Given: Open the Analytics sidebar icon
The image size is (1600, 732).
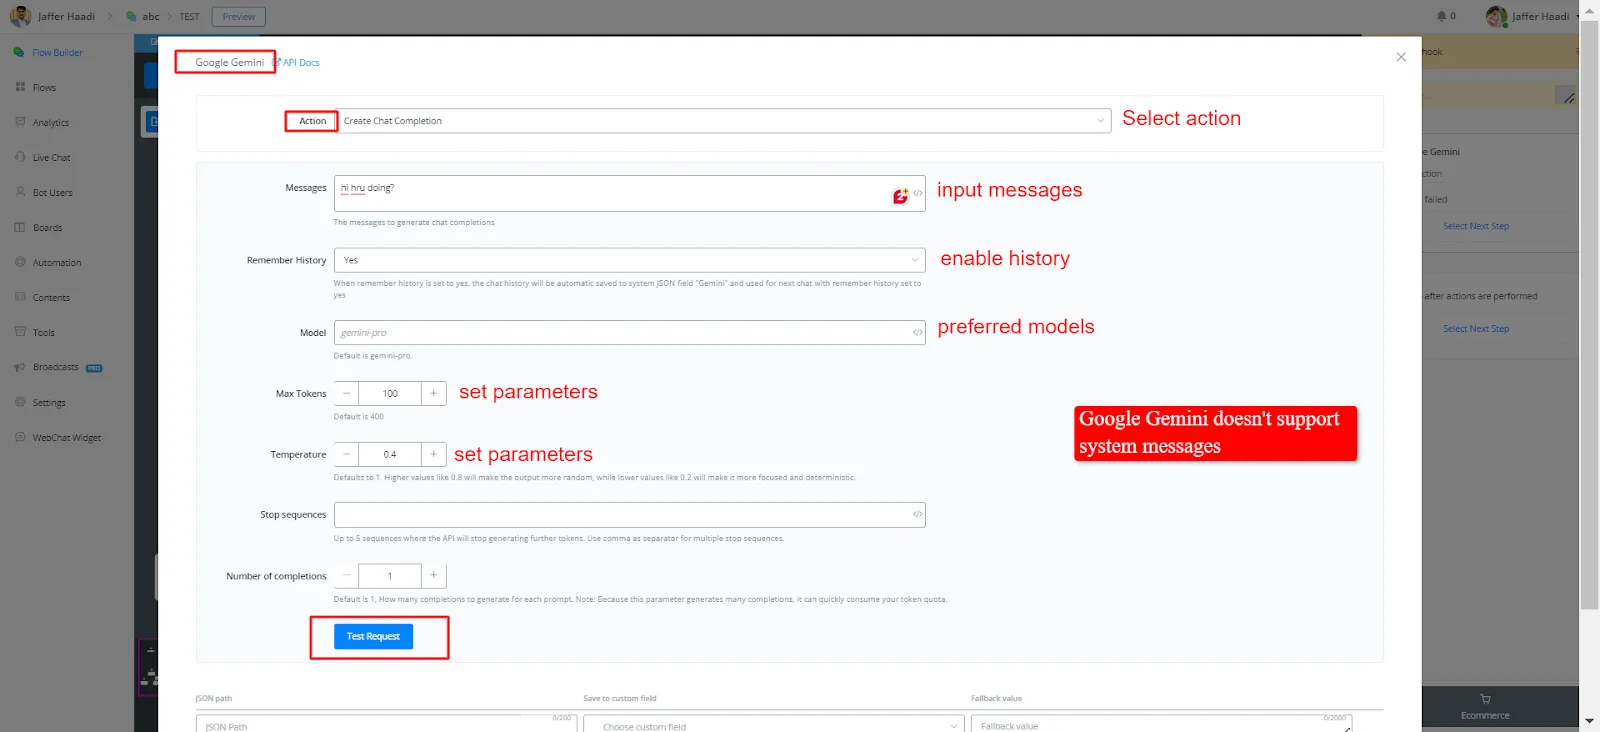Looking at the screenshot, I should [x=20, y=122].
